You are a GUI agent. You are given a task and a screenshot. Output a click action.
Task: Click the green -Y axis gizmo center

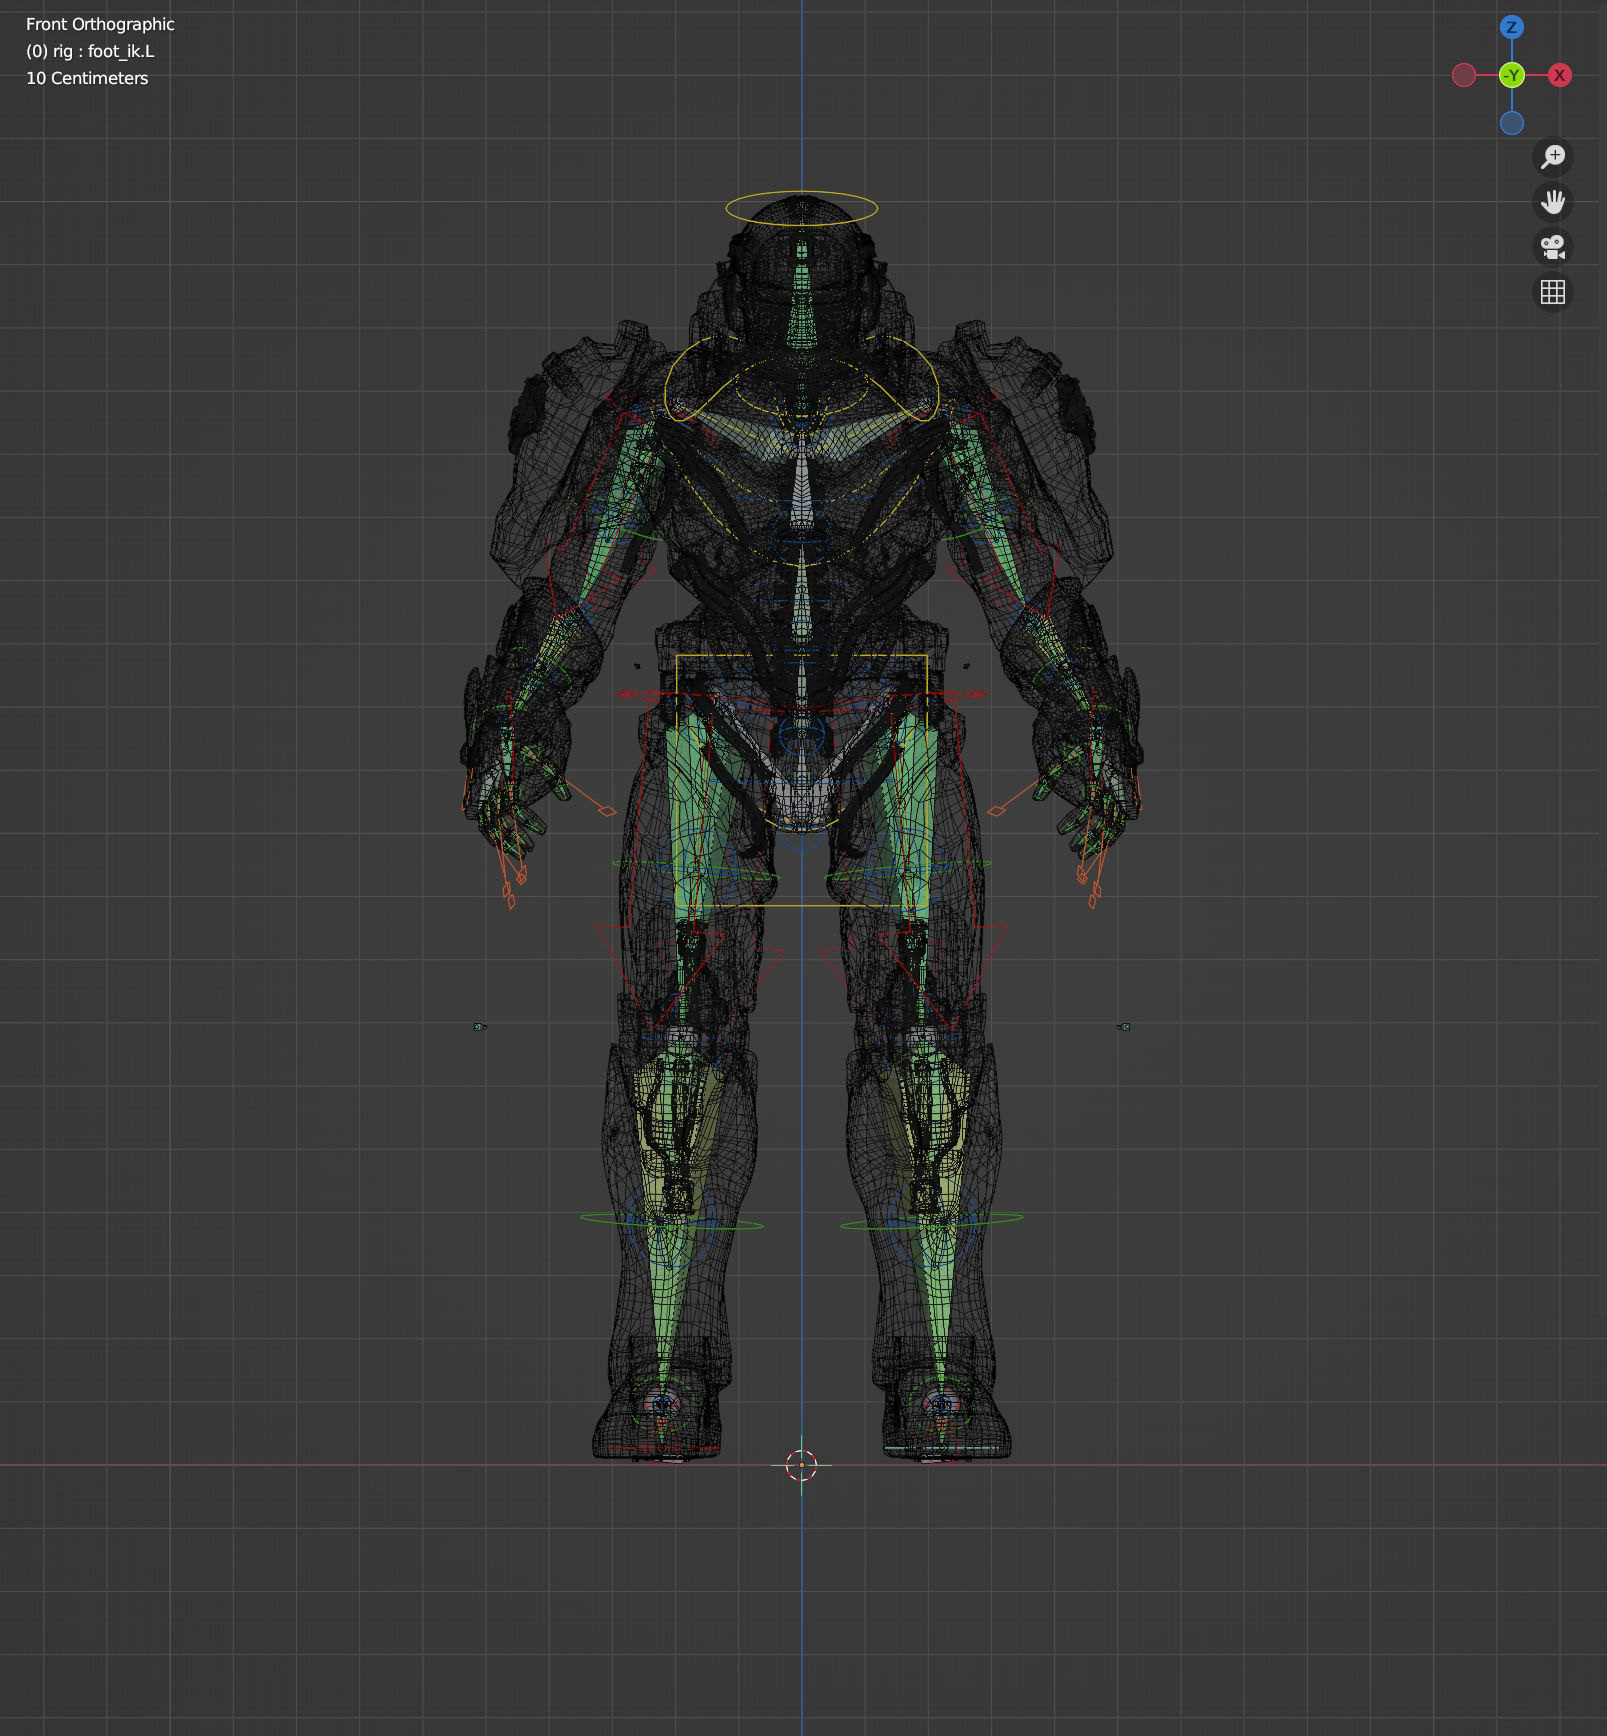[x=1511, y=75]
